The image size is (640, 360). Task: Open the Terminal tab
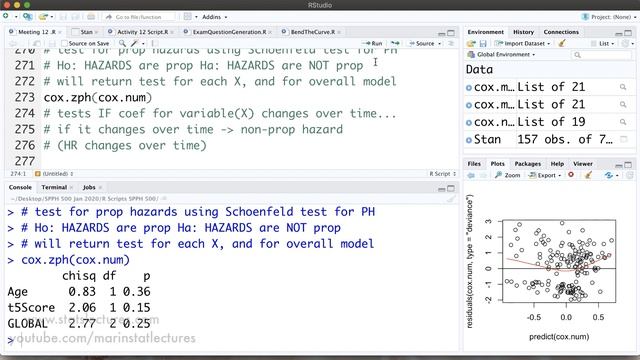[x=54, y=187]
